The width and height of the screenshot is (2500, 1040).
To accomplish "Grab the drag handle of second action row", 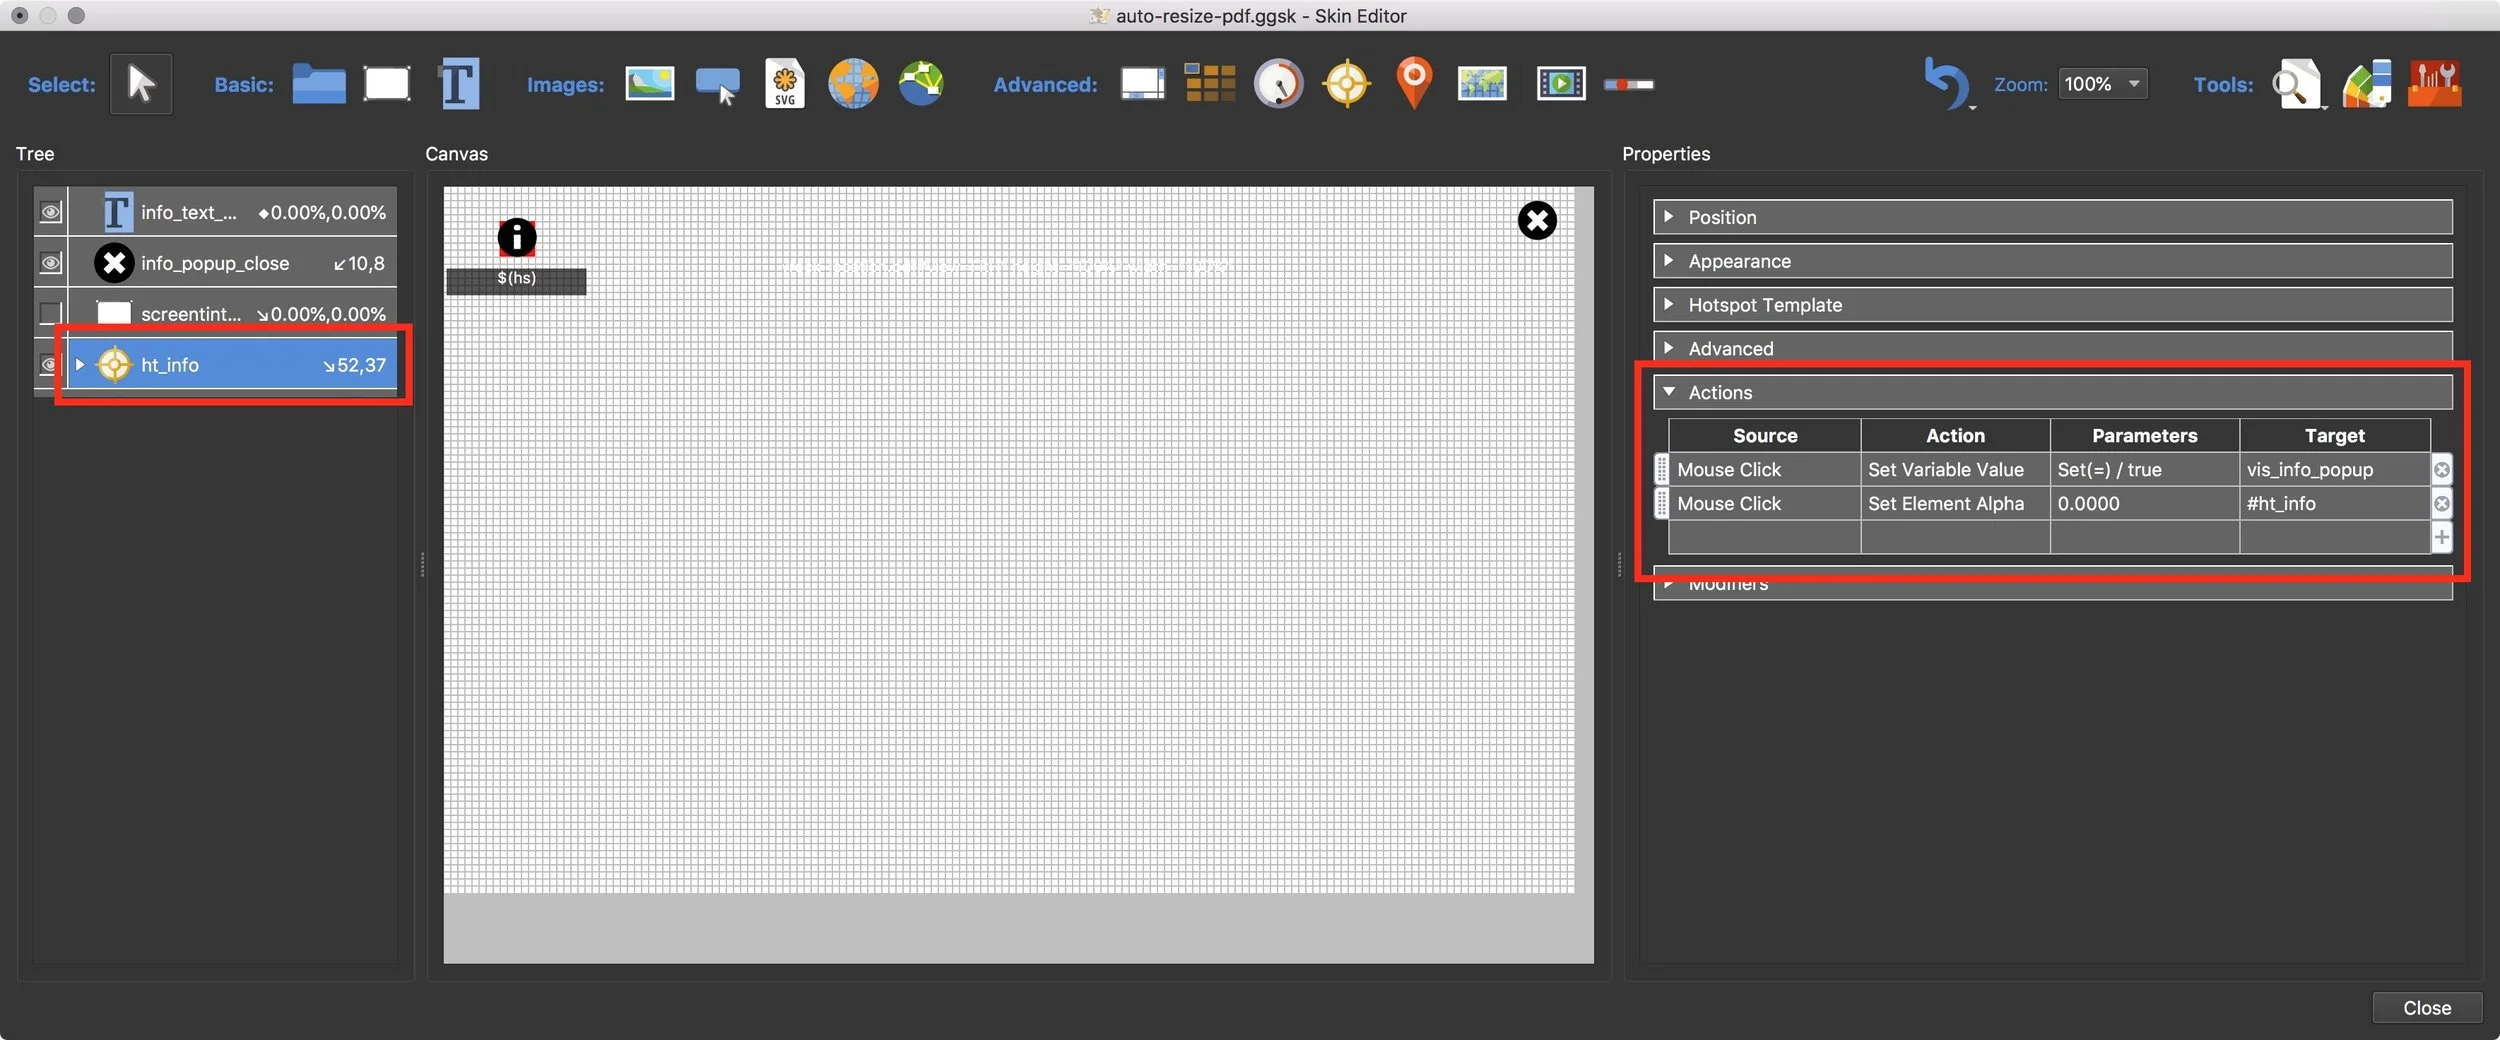I will point(1661,503).
